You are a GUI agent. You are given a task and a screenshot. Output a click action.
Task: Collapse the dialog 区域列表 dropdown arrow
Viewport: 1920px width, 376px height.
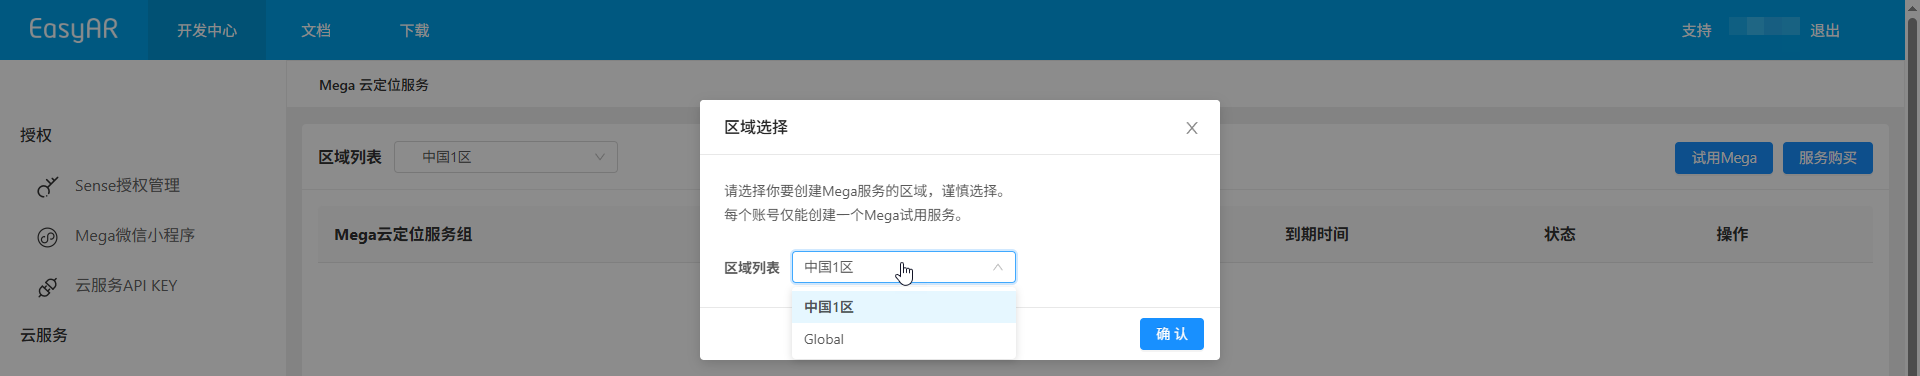click(x=998, y=267)
